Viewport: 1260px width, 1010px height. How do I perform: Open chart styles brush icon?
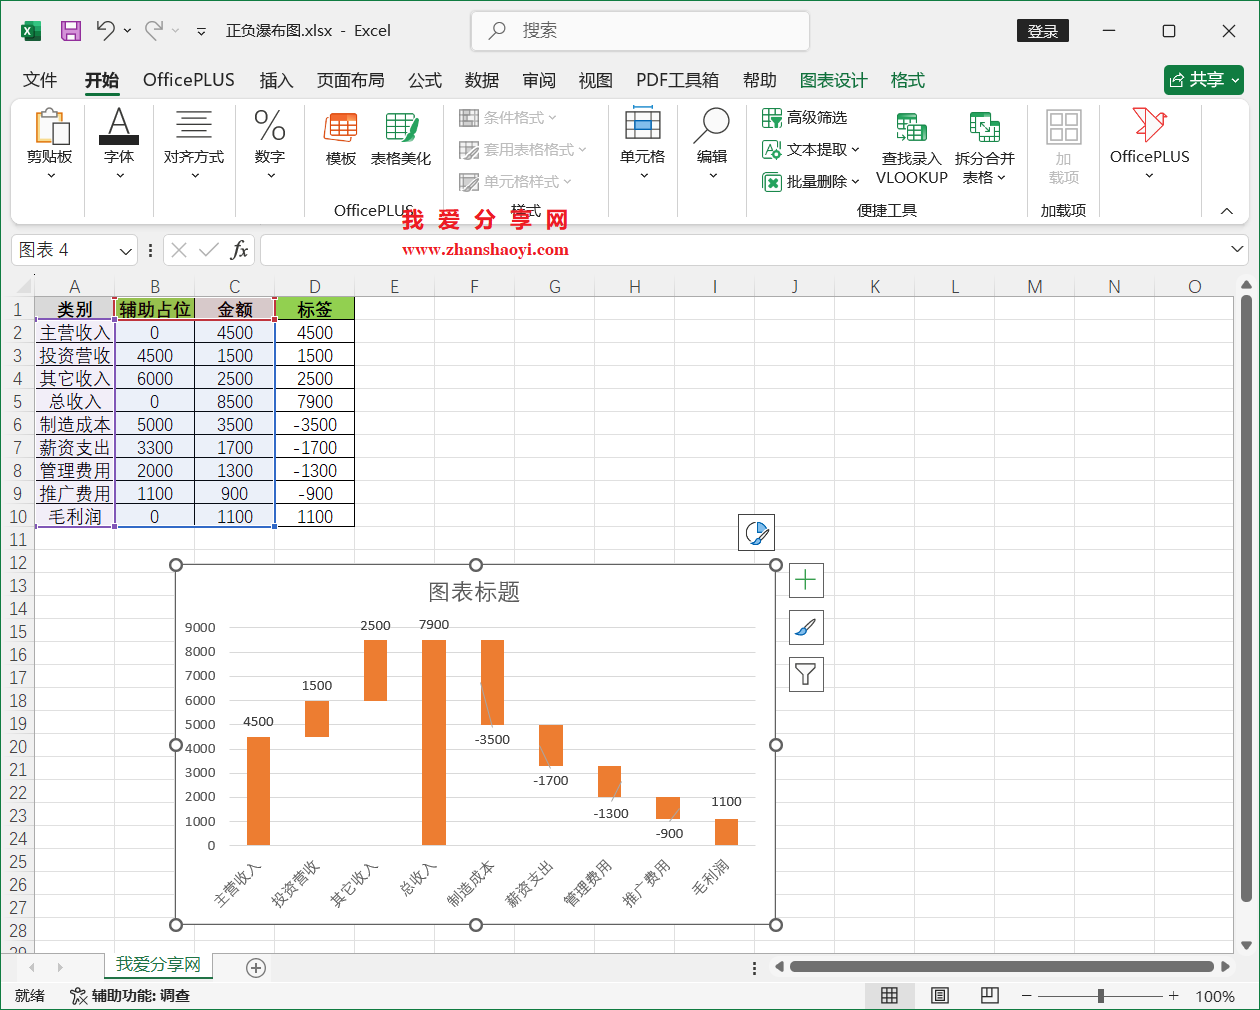click(805, 627)
